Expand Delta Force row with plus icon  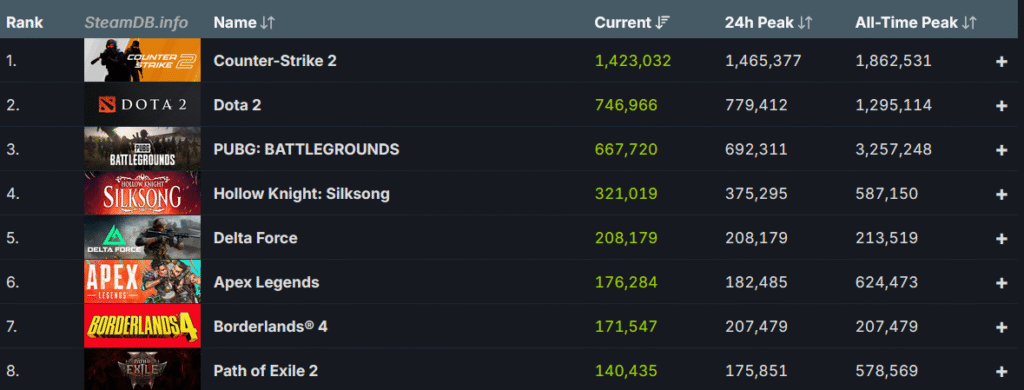coord(1001,238)
